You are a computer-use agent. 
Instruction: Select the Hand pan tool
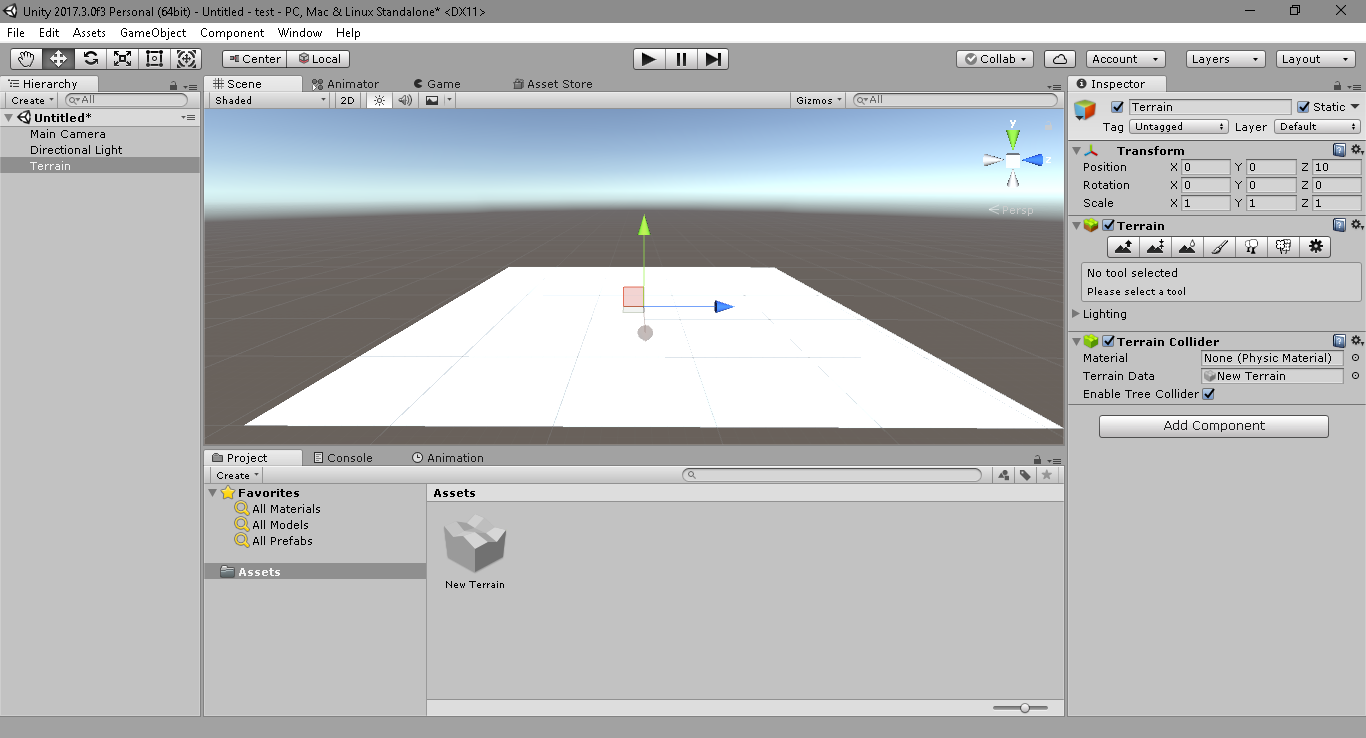tap(25, 58)
